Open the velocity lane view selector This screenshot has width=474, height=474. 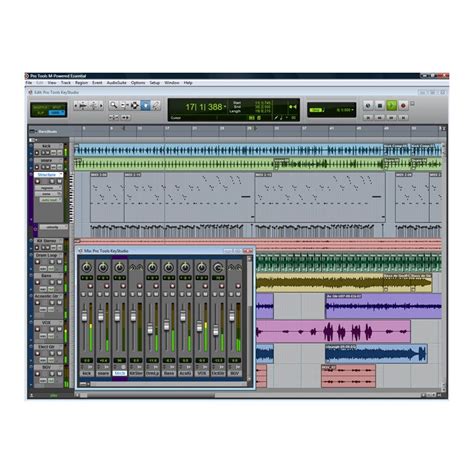coord(53,227)
